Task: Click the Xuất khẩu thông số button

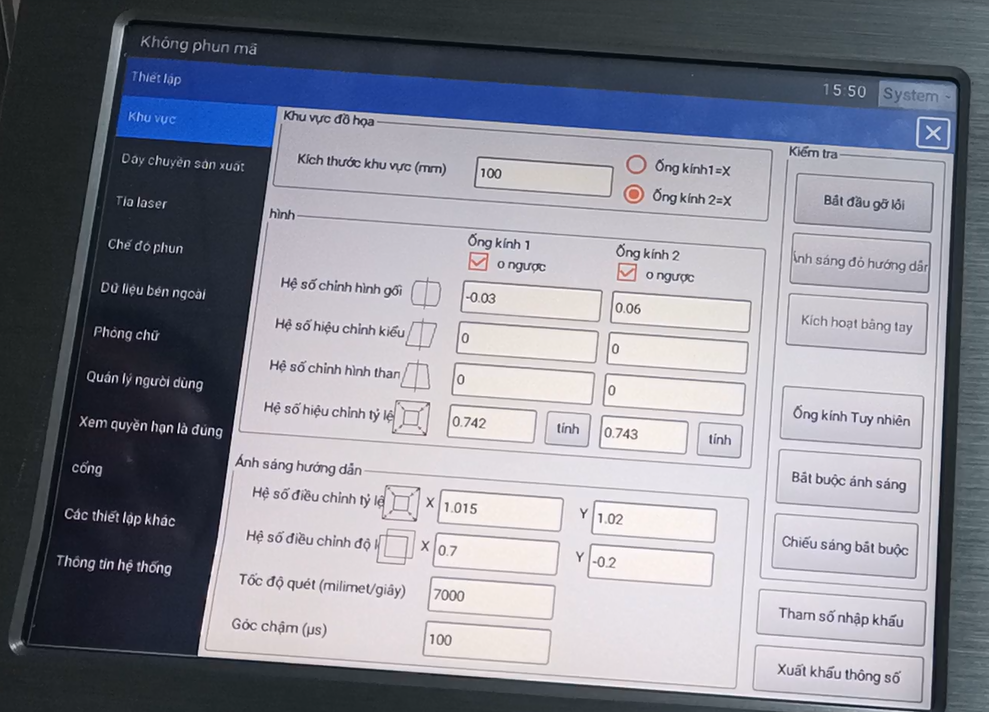Action: click(x=839, y=674)
